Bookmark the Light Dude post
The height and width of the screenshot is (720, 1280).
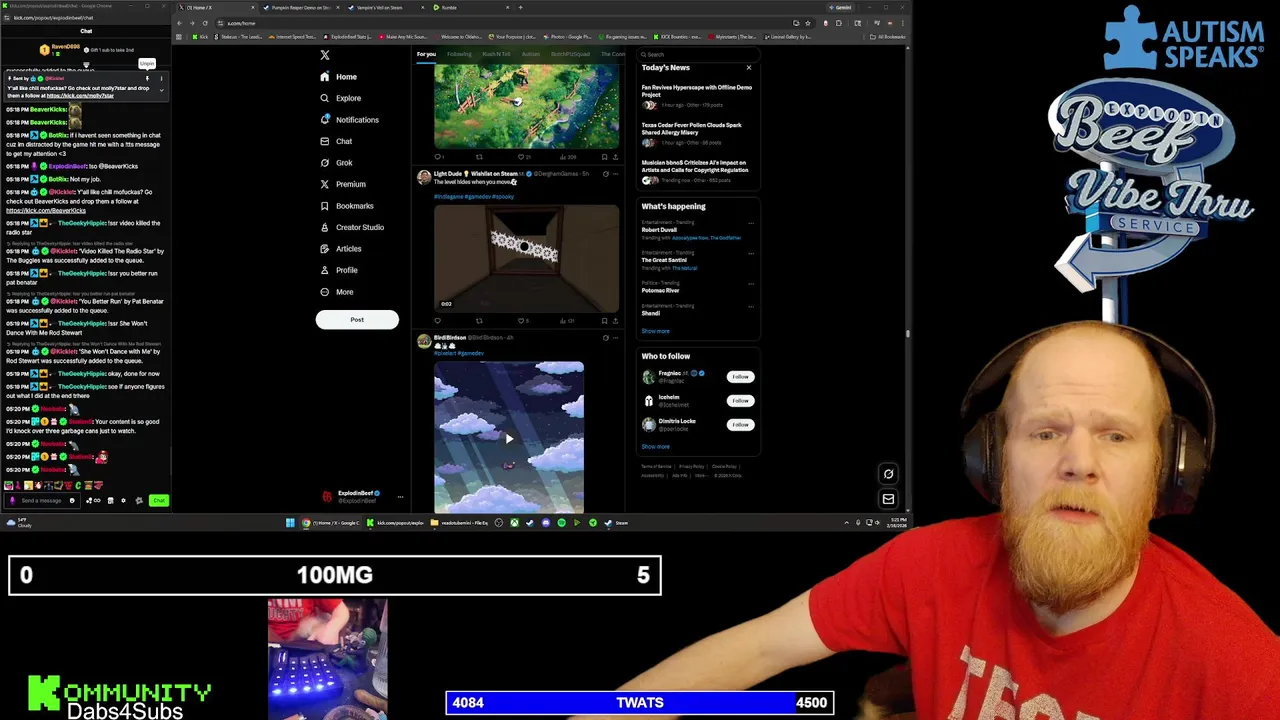coord(604,321)
